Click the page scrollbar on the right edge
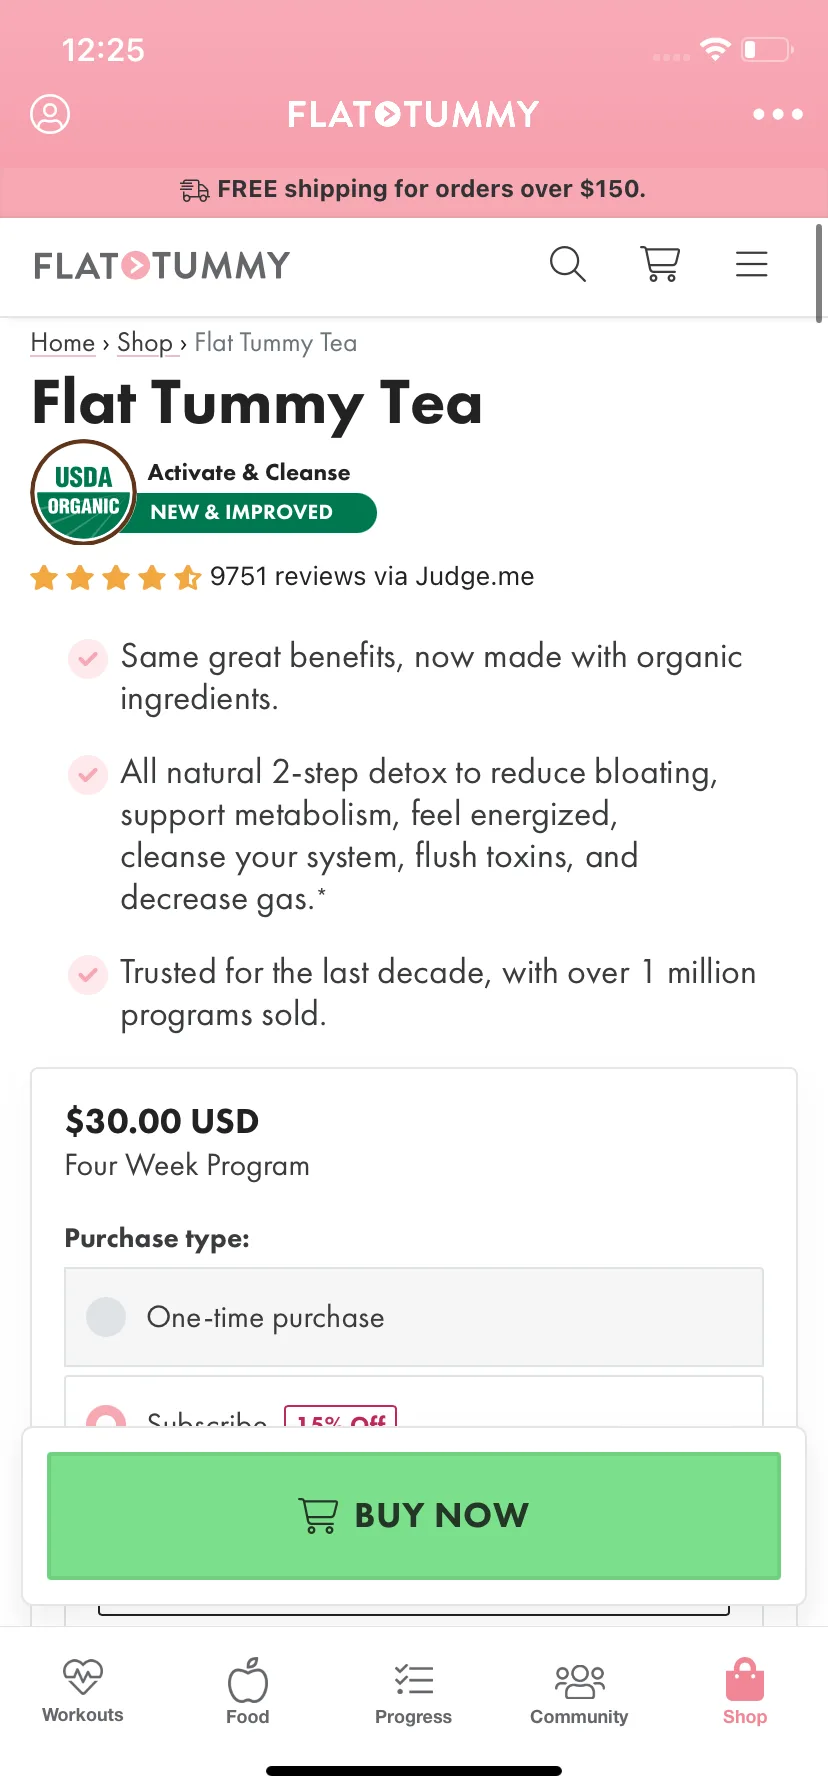The width and height of the screenshot is (828, 1792). click(x=819, y=273)
